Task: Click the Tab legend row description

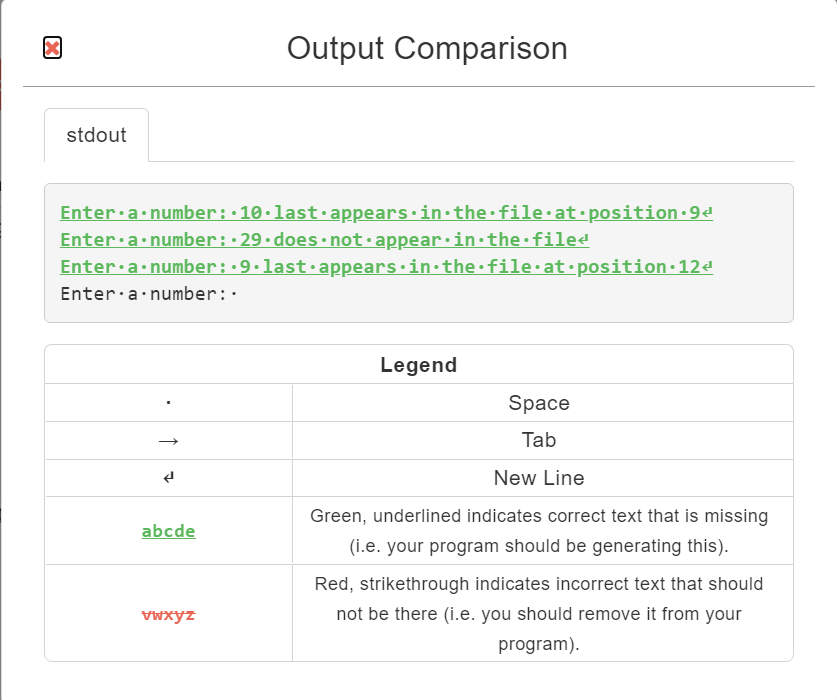Action: pos(540,440)
